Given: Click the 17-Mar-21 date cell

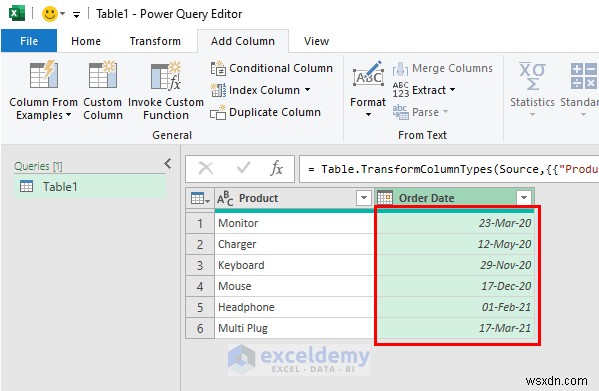Looking at the screenshot, I should coord(454,328).
